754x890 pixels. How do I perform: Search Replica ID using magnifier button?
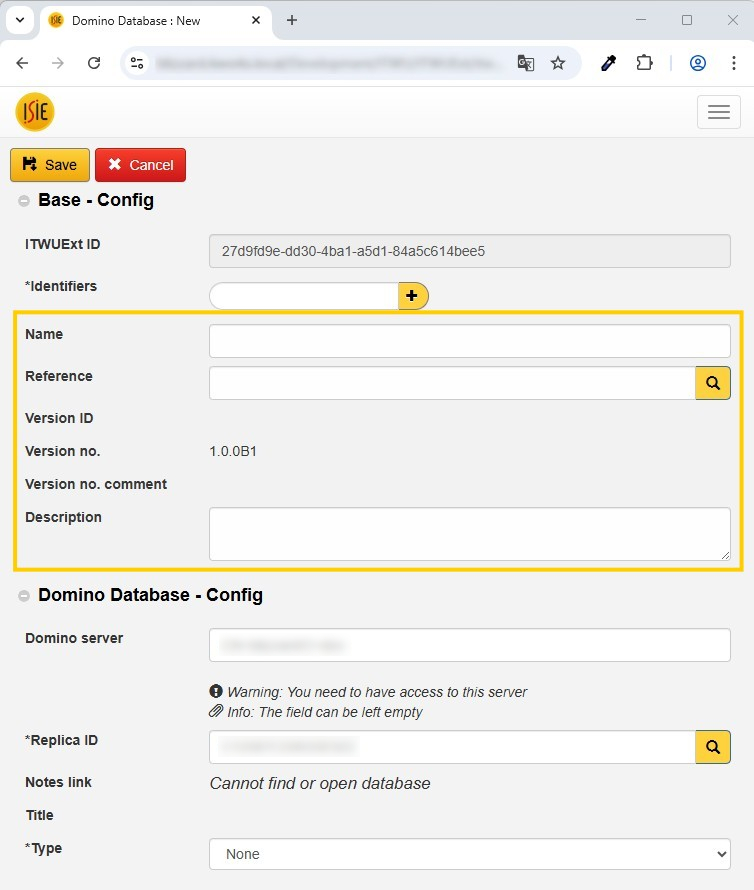pos(713,747)
